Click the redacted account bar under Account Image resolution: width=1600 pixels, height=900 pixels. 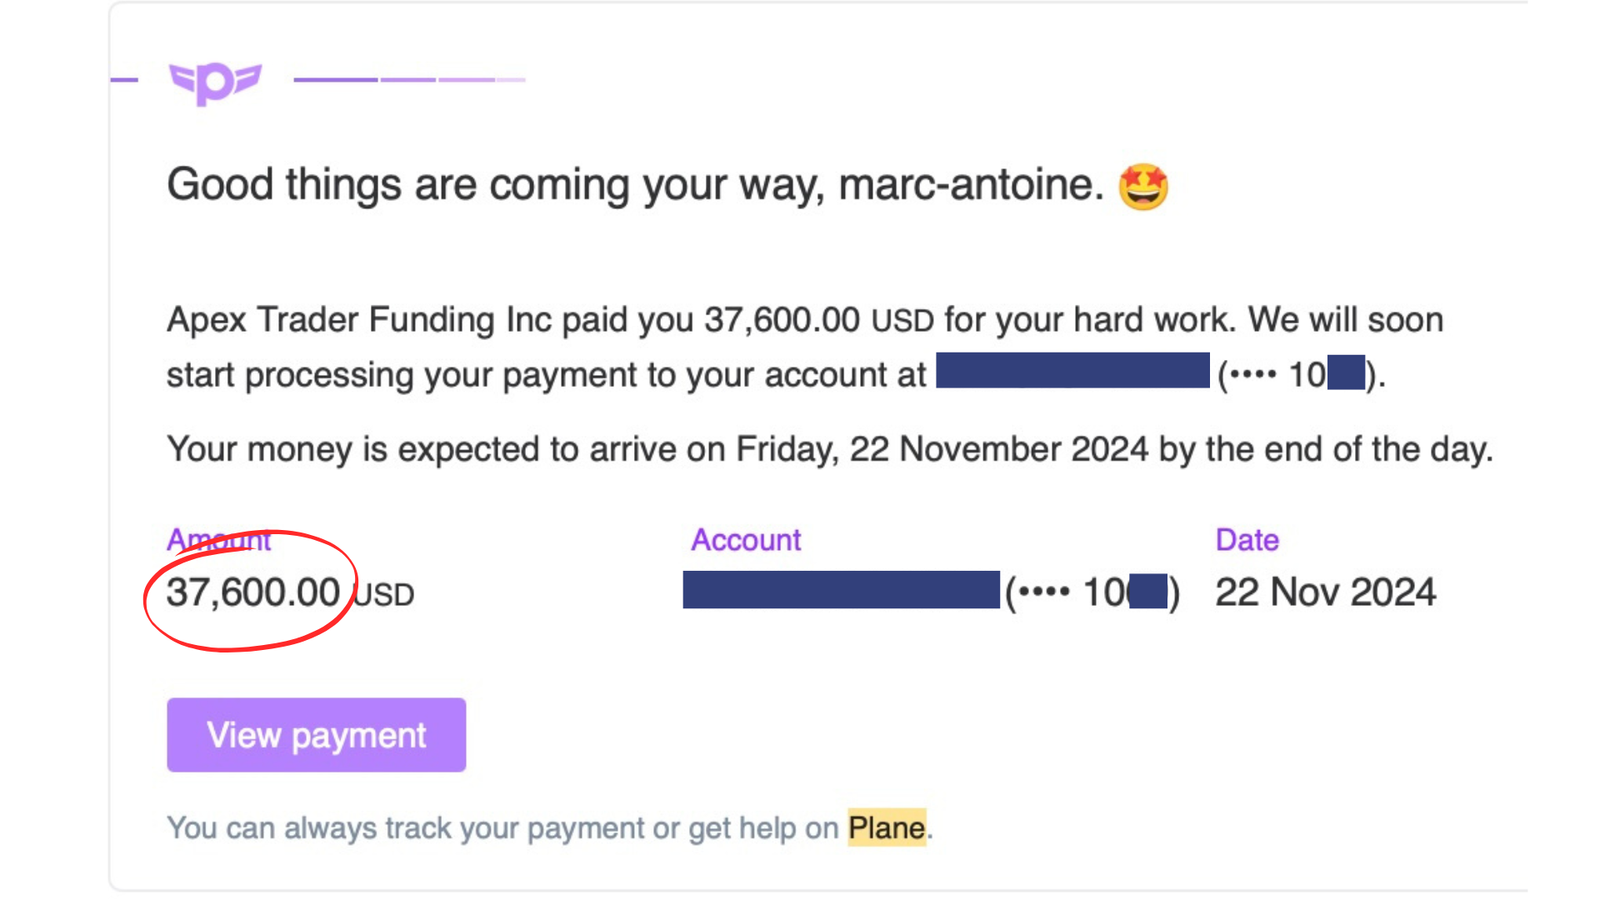coord(841,590)
